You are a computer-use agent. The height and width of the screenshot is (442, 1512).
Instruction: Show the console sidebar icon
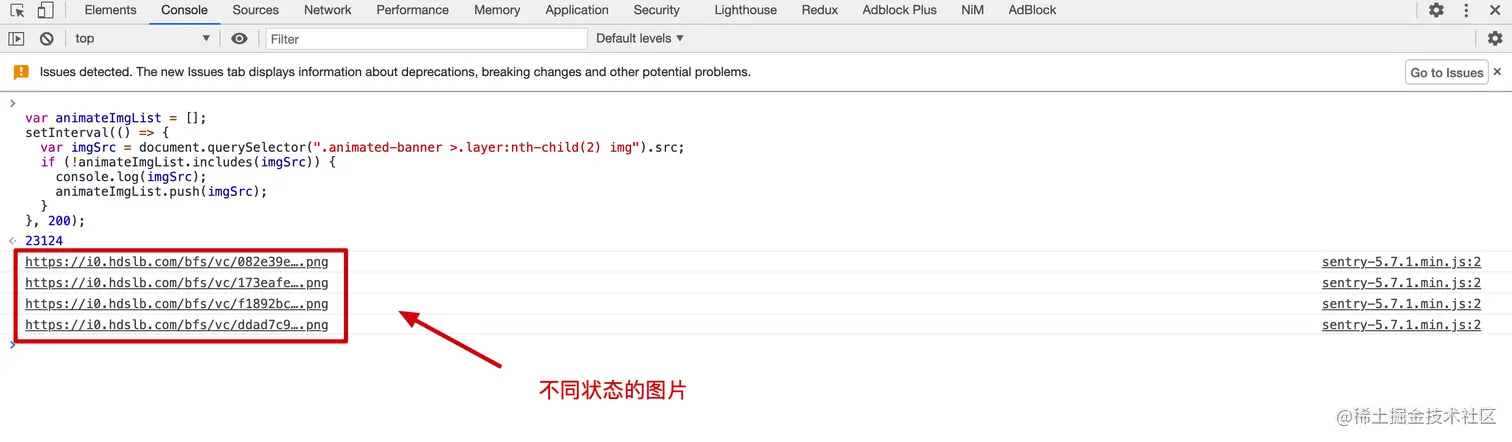coord(16,38)
